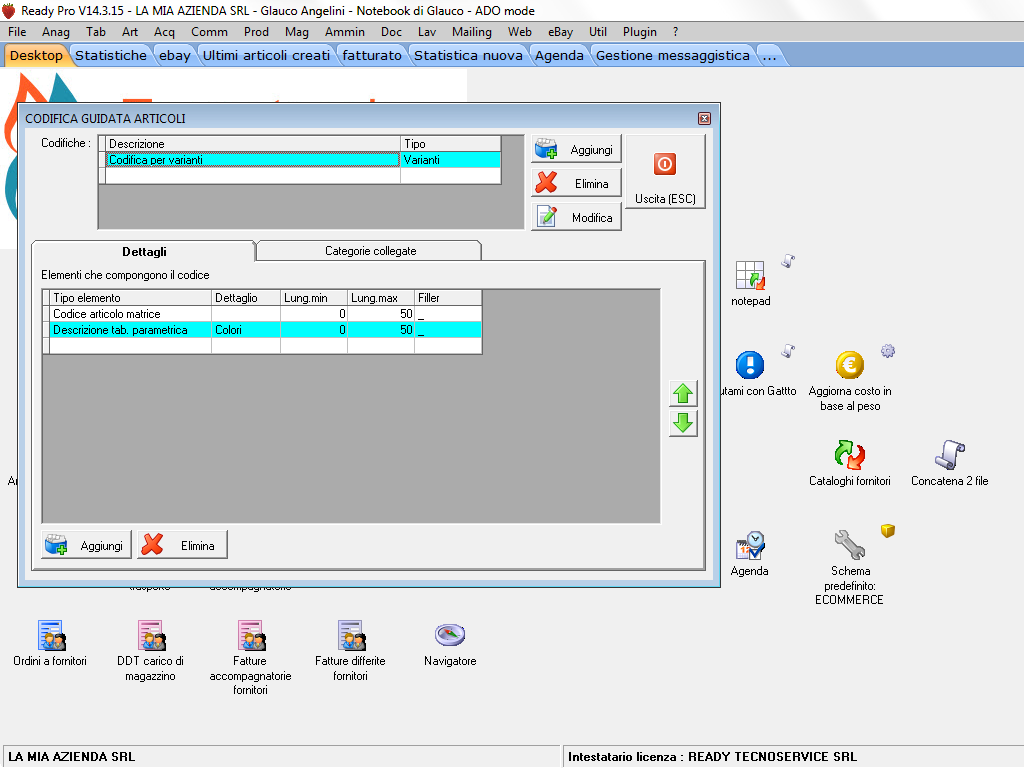Open the Agenda tab in tab bar
Screen dimensions: 1024x768
(559, 56)
